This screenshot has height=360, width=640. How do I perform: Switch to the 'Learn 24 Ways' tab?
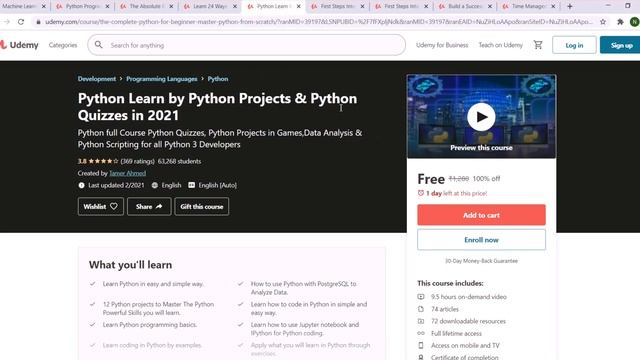pos(210,7)
